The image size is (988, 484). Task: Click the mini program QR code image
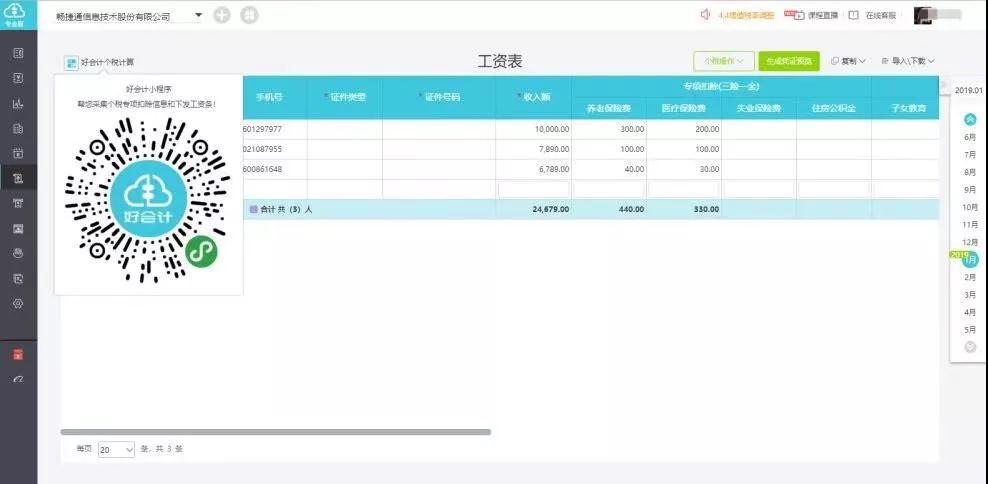pos(148,199)
